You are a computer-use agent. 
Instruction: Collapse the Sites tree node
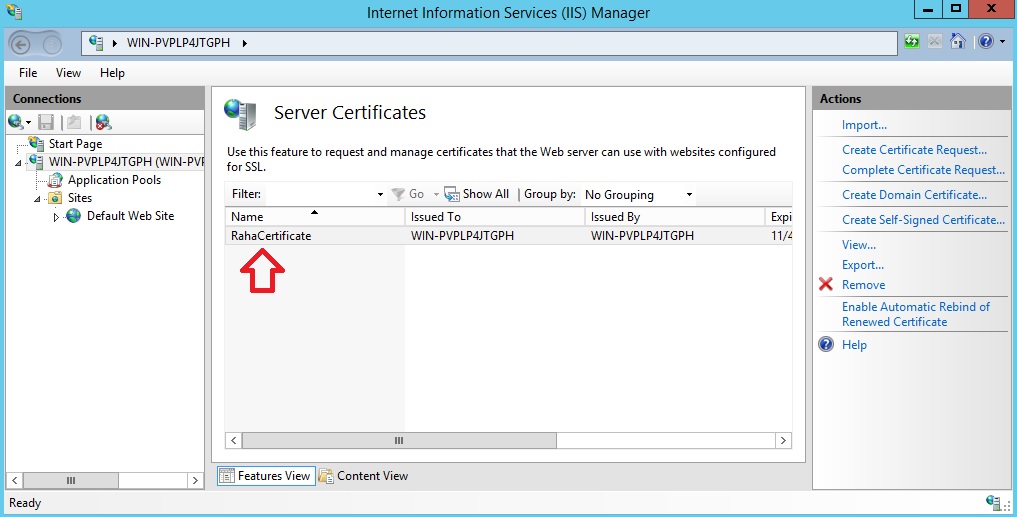point(37,199)
